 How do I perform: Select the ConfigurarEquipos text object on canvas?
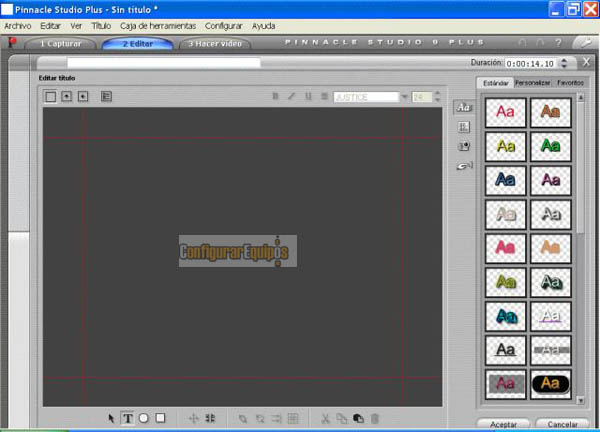click(238, 251)
